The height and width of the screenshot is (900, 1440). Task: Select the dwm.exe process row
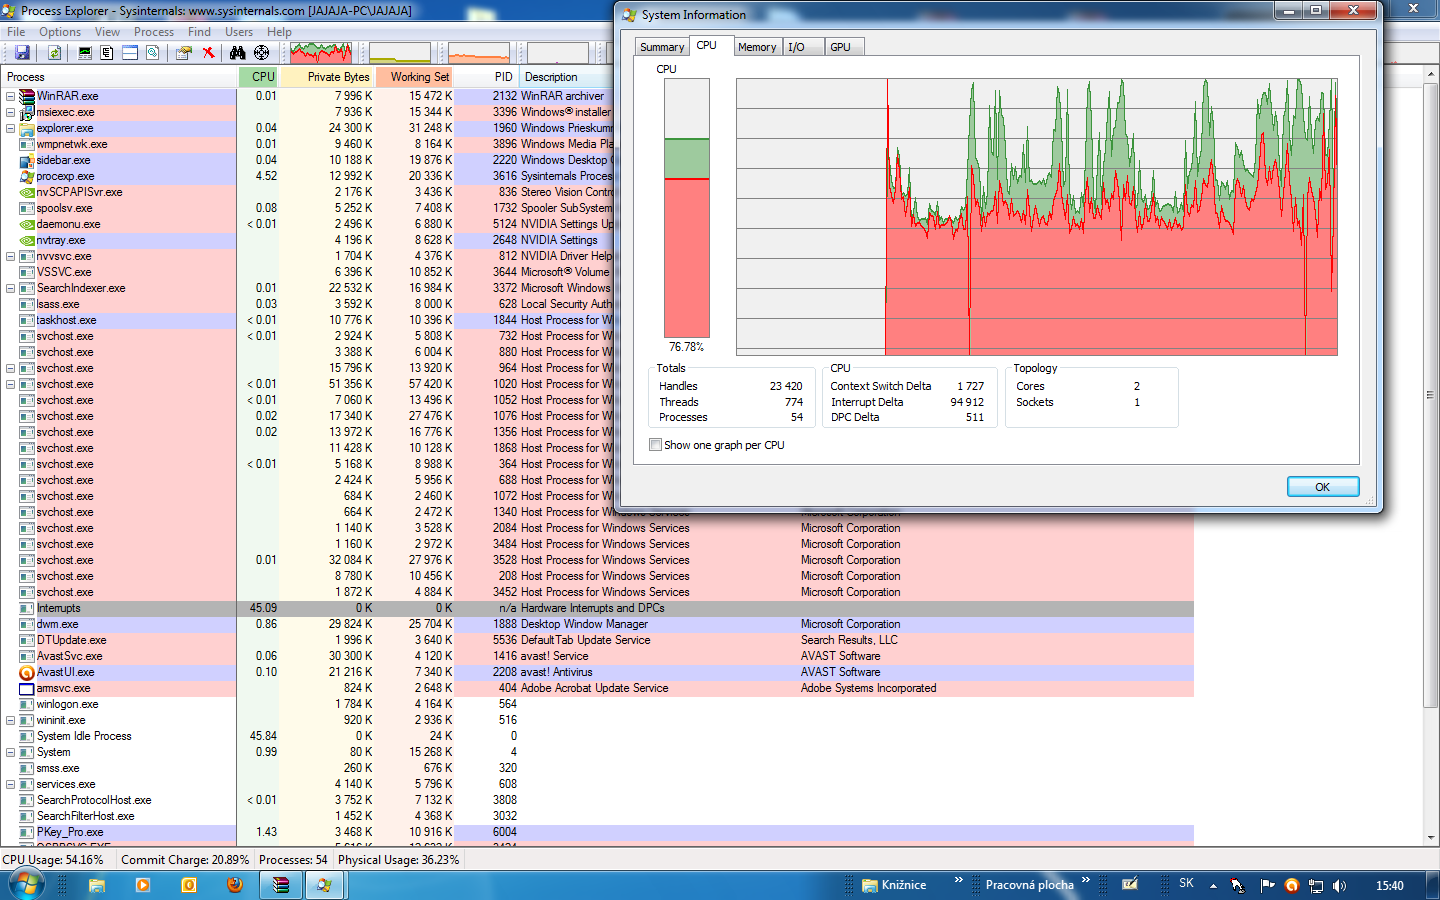597,624
